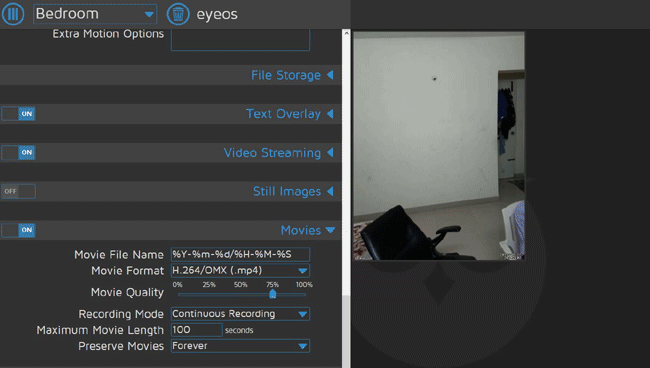The height and width of the screenshot is (368, 650).
Task: Toggle the Video Streaming ON switch
Action: click(x=18, y=153)
